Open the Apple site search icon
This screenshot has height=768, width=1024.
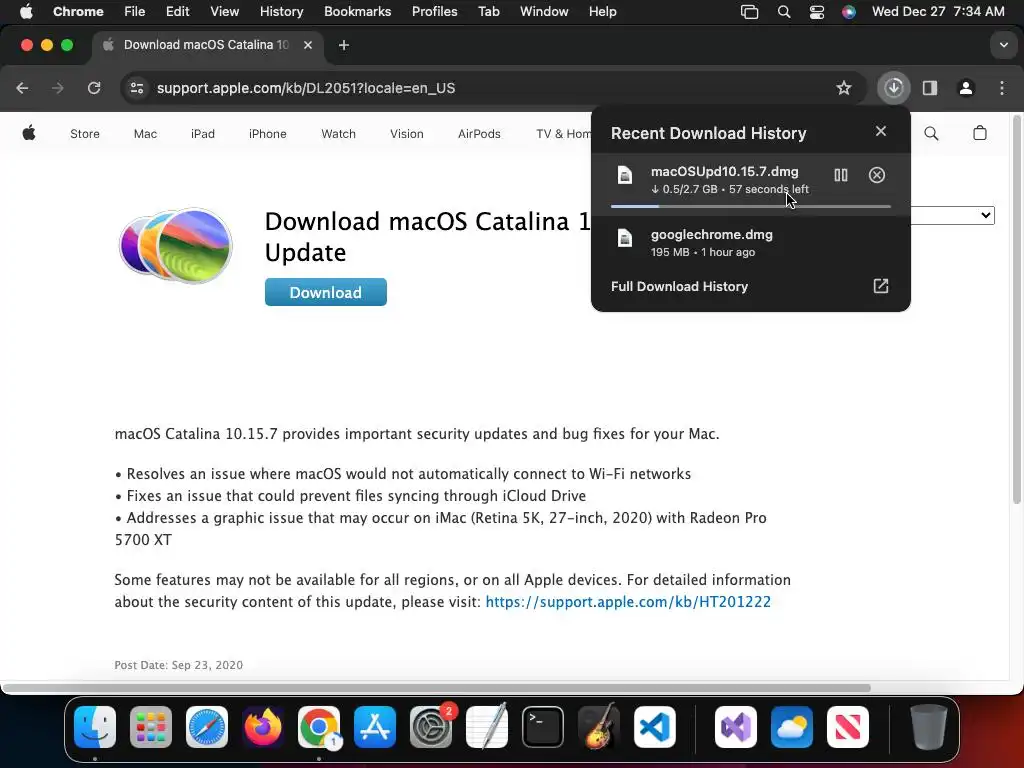coord(931,134)
